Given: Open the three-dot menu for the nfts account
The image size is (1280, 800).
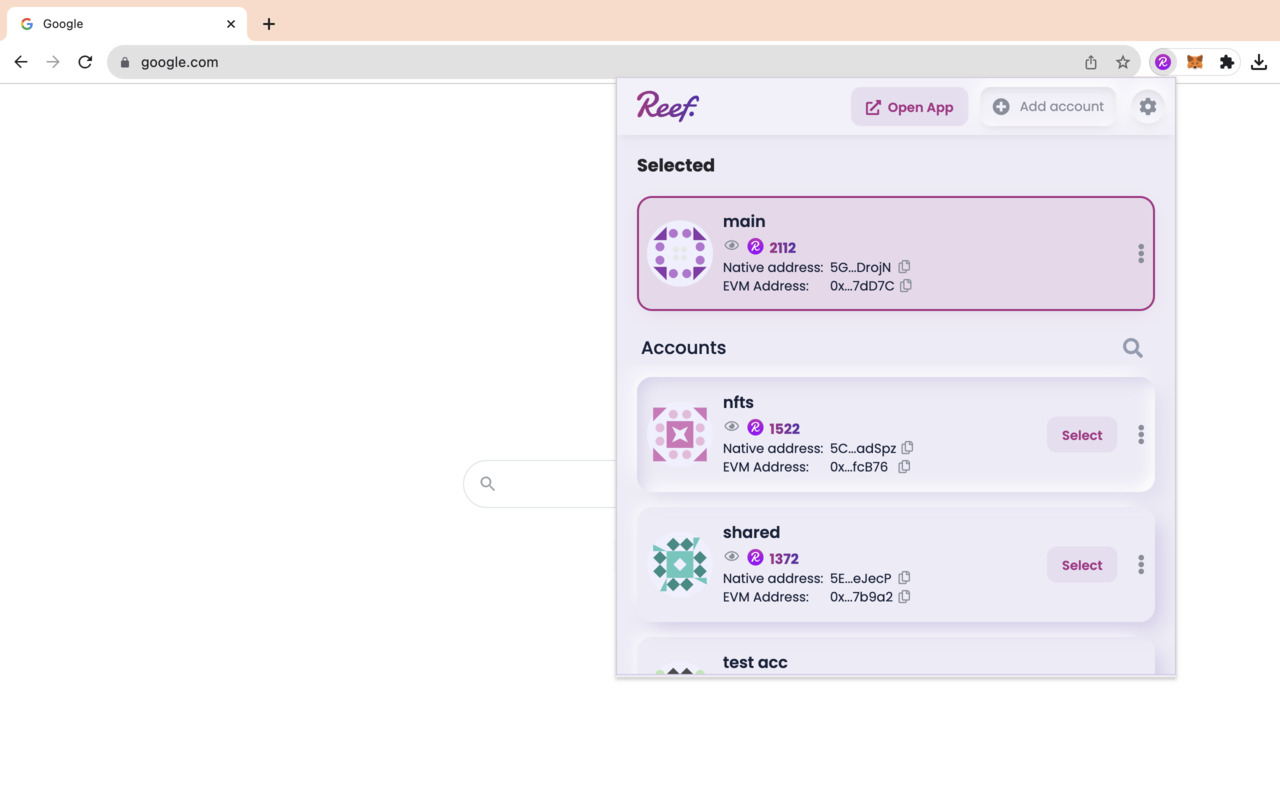Looking at the screenshot, I should (1140, 434).
